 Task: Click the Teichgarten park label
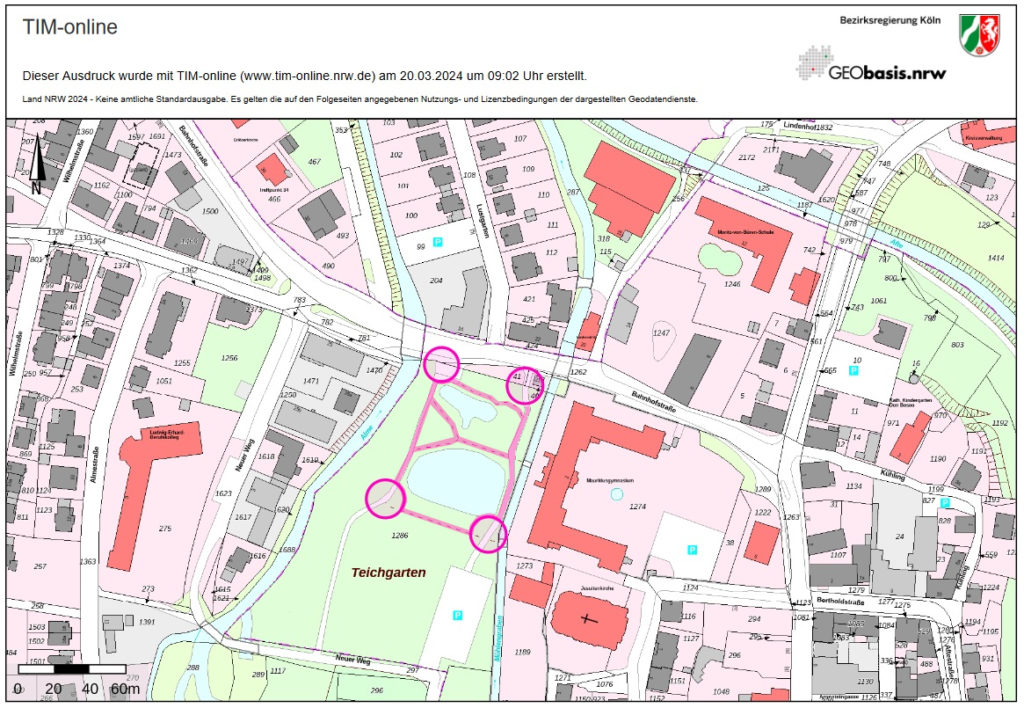pyautogui.click(x=388, y=572)
